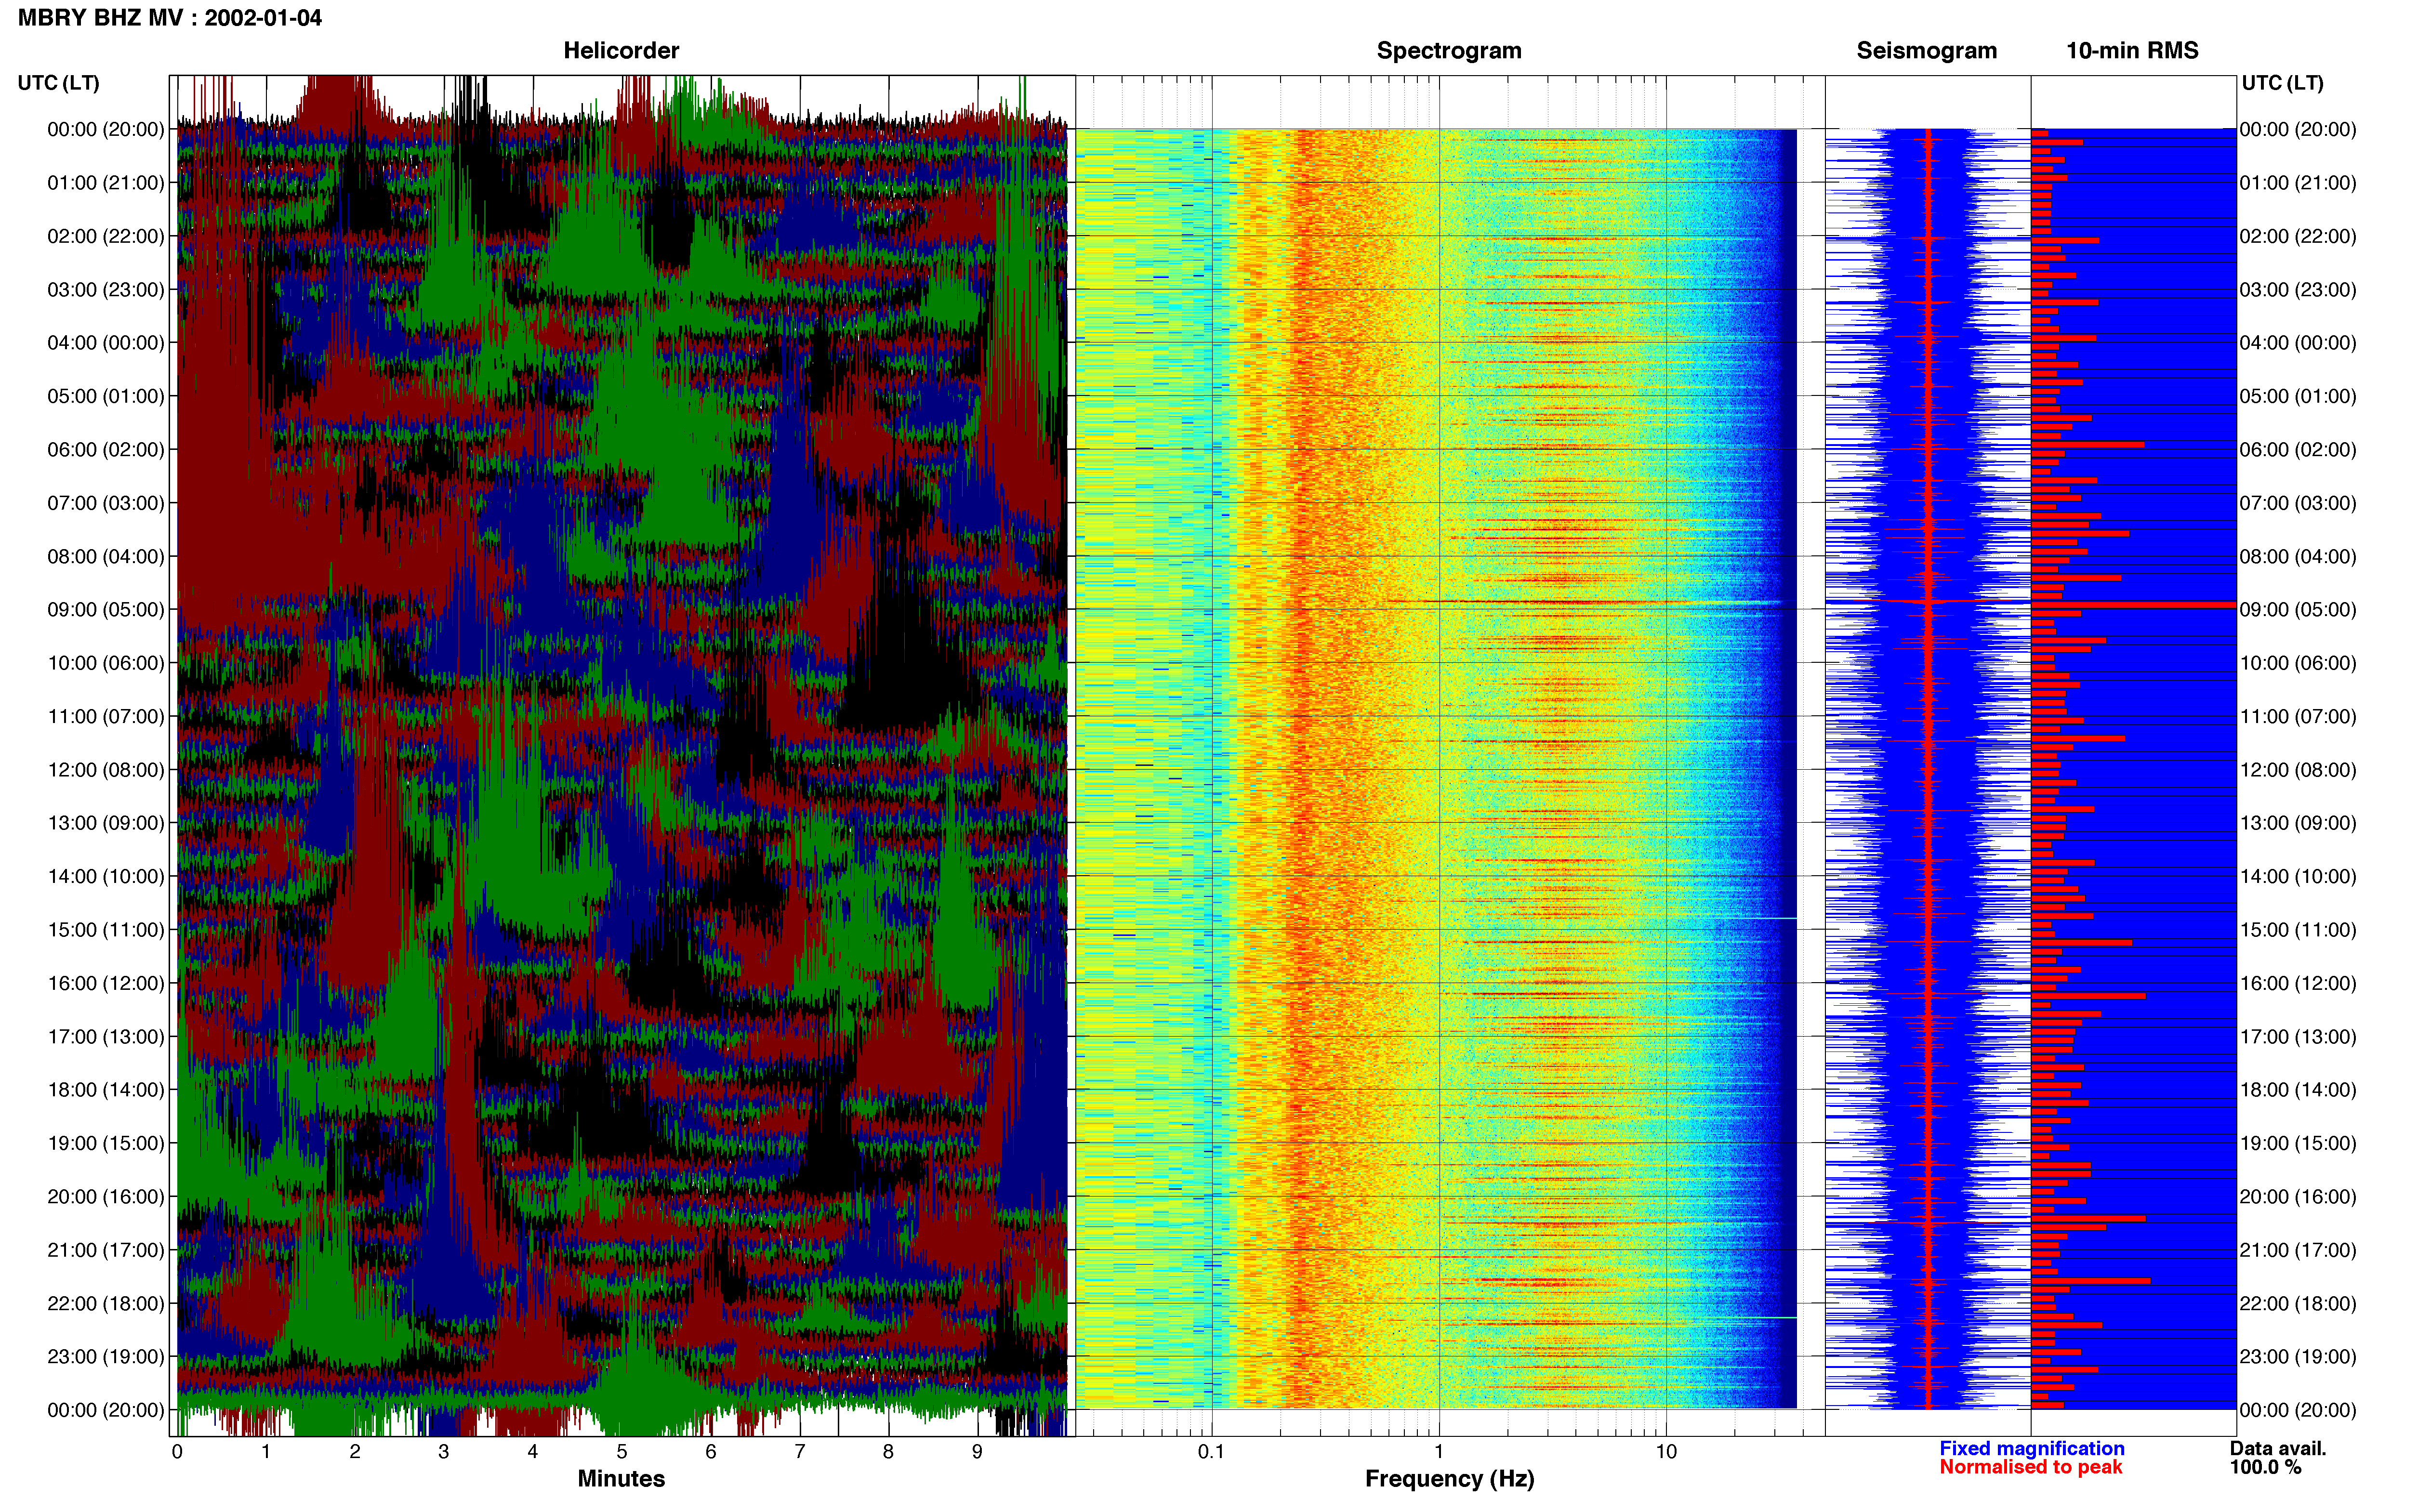
Task: Click right time label '22:00 (18:00)'
Action: [x=2298, y=1303]
